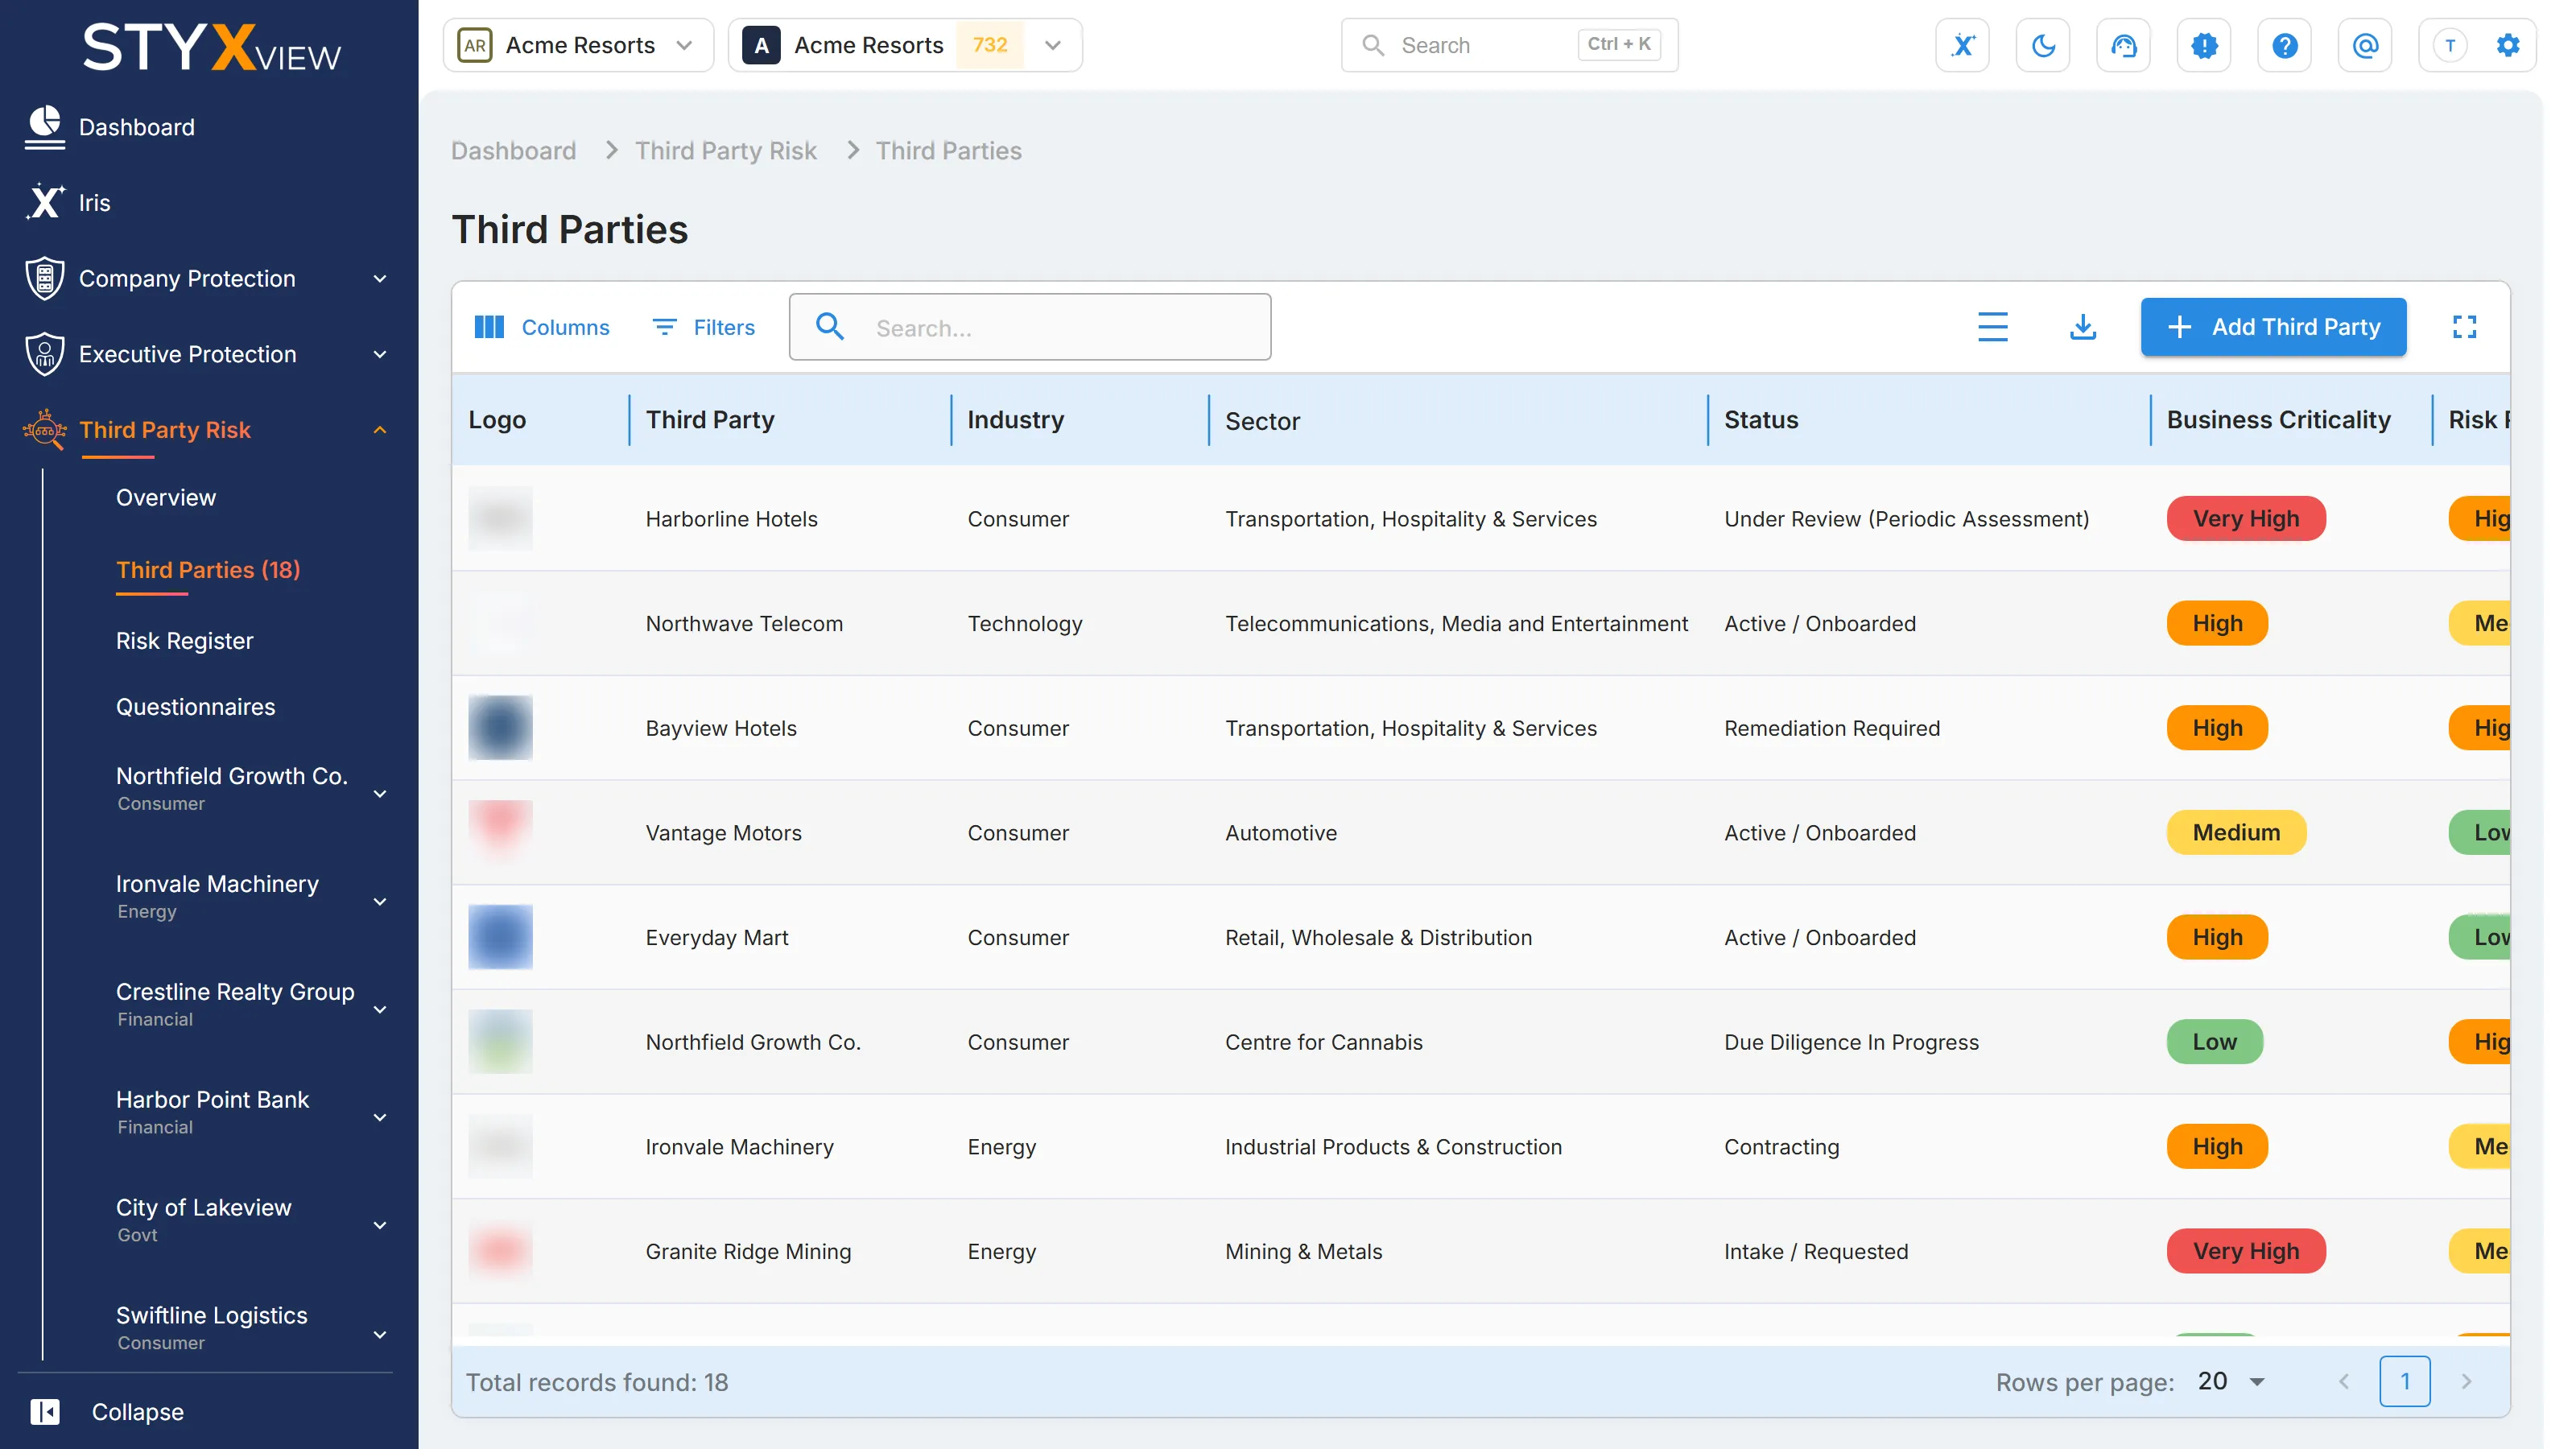The image size is (2576, 1449).
Task: Click the global Search box
Action: coord(1509,45)
